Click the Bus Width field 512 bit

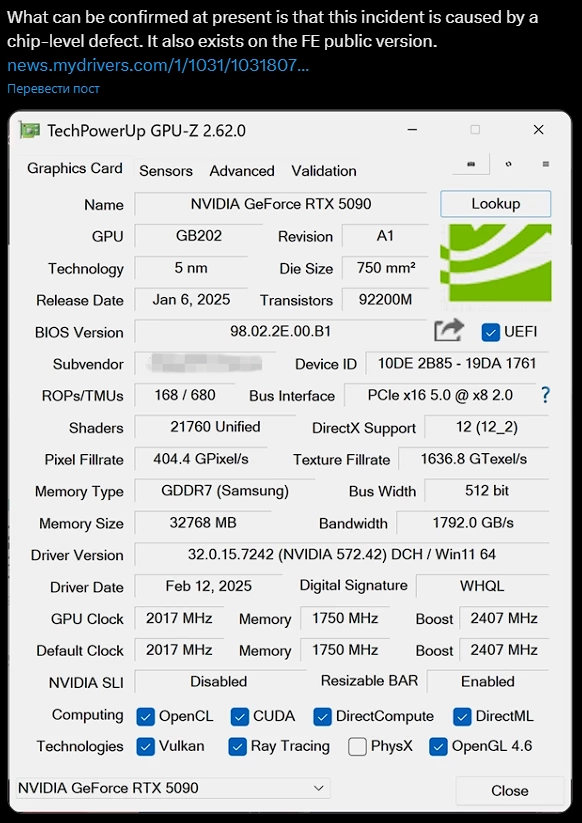486,491
